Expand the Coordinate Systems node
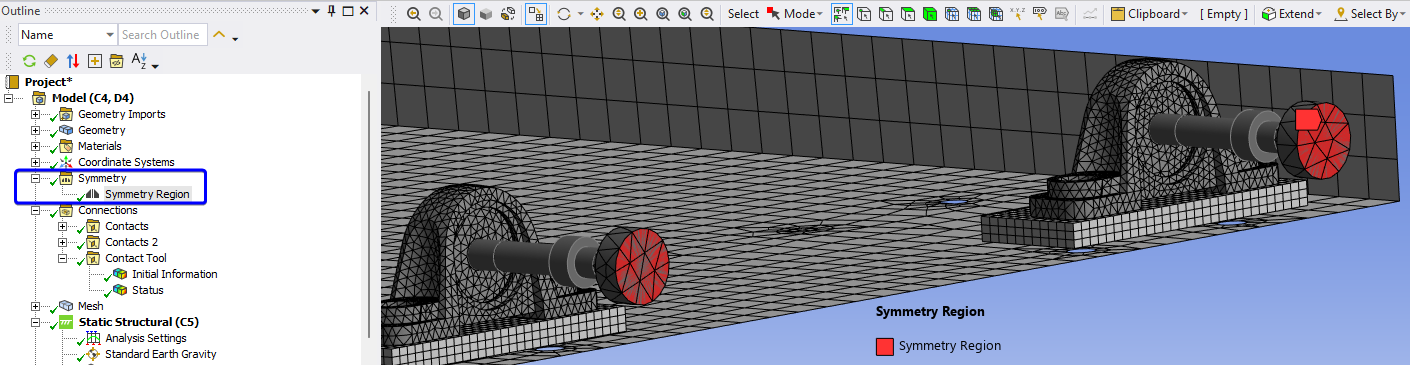 click(36, 162)
